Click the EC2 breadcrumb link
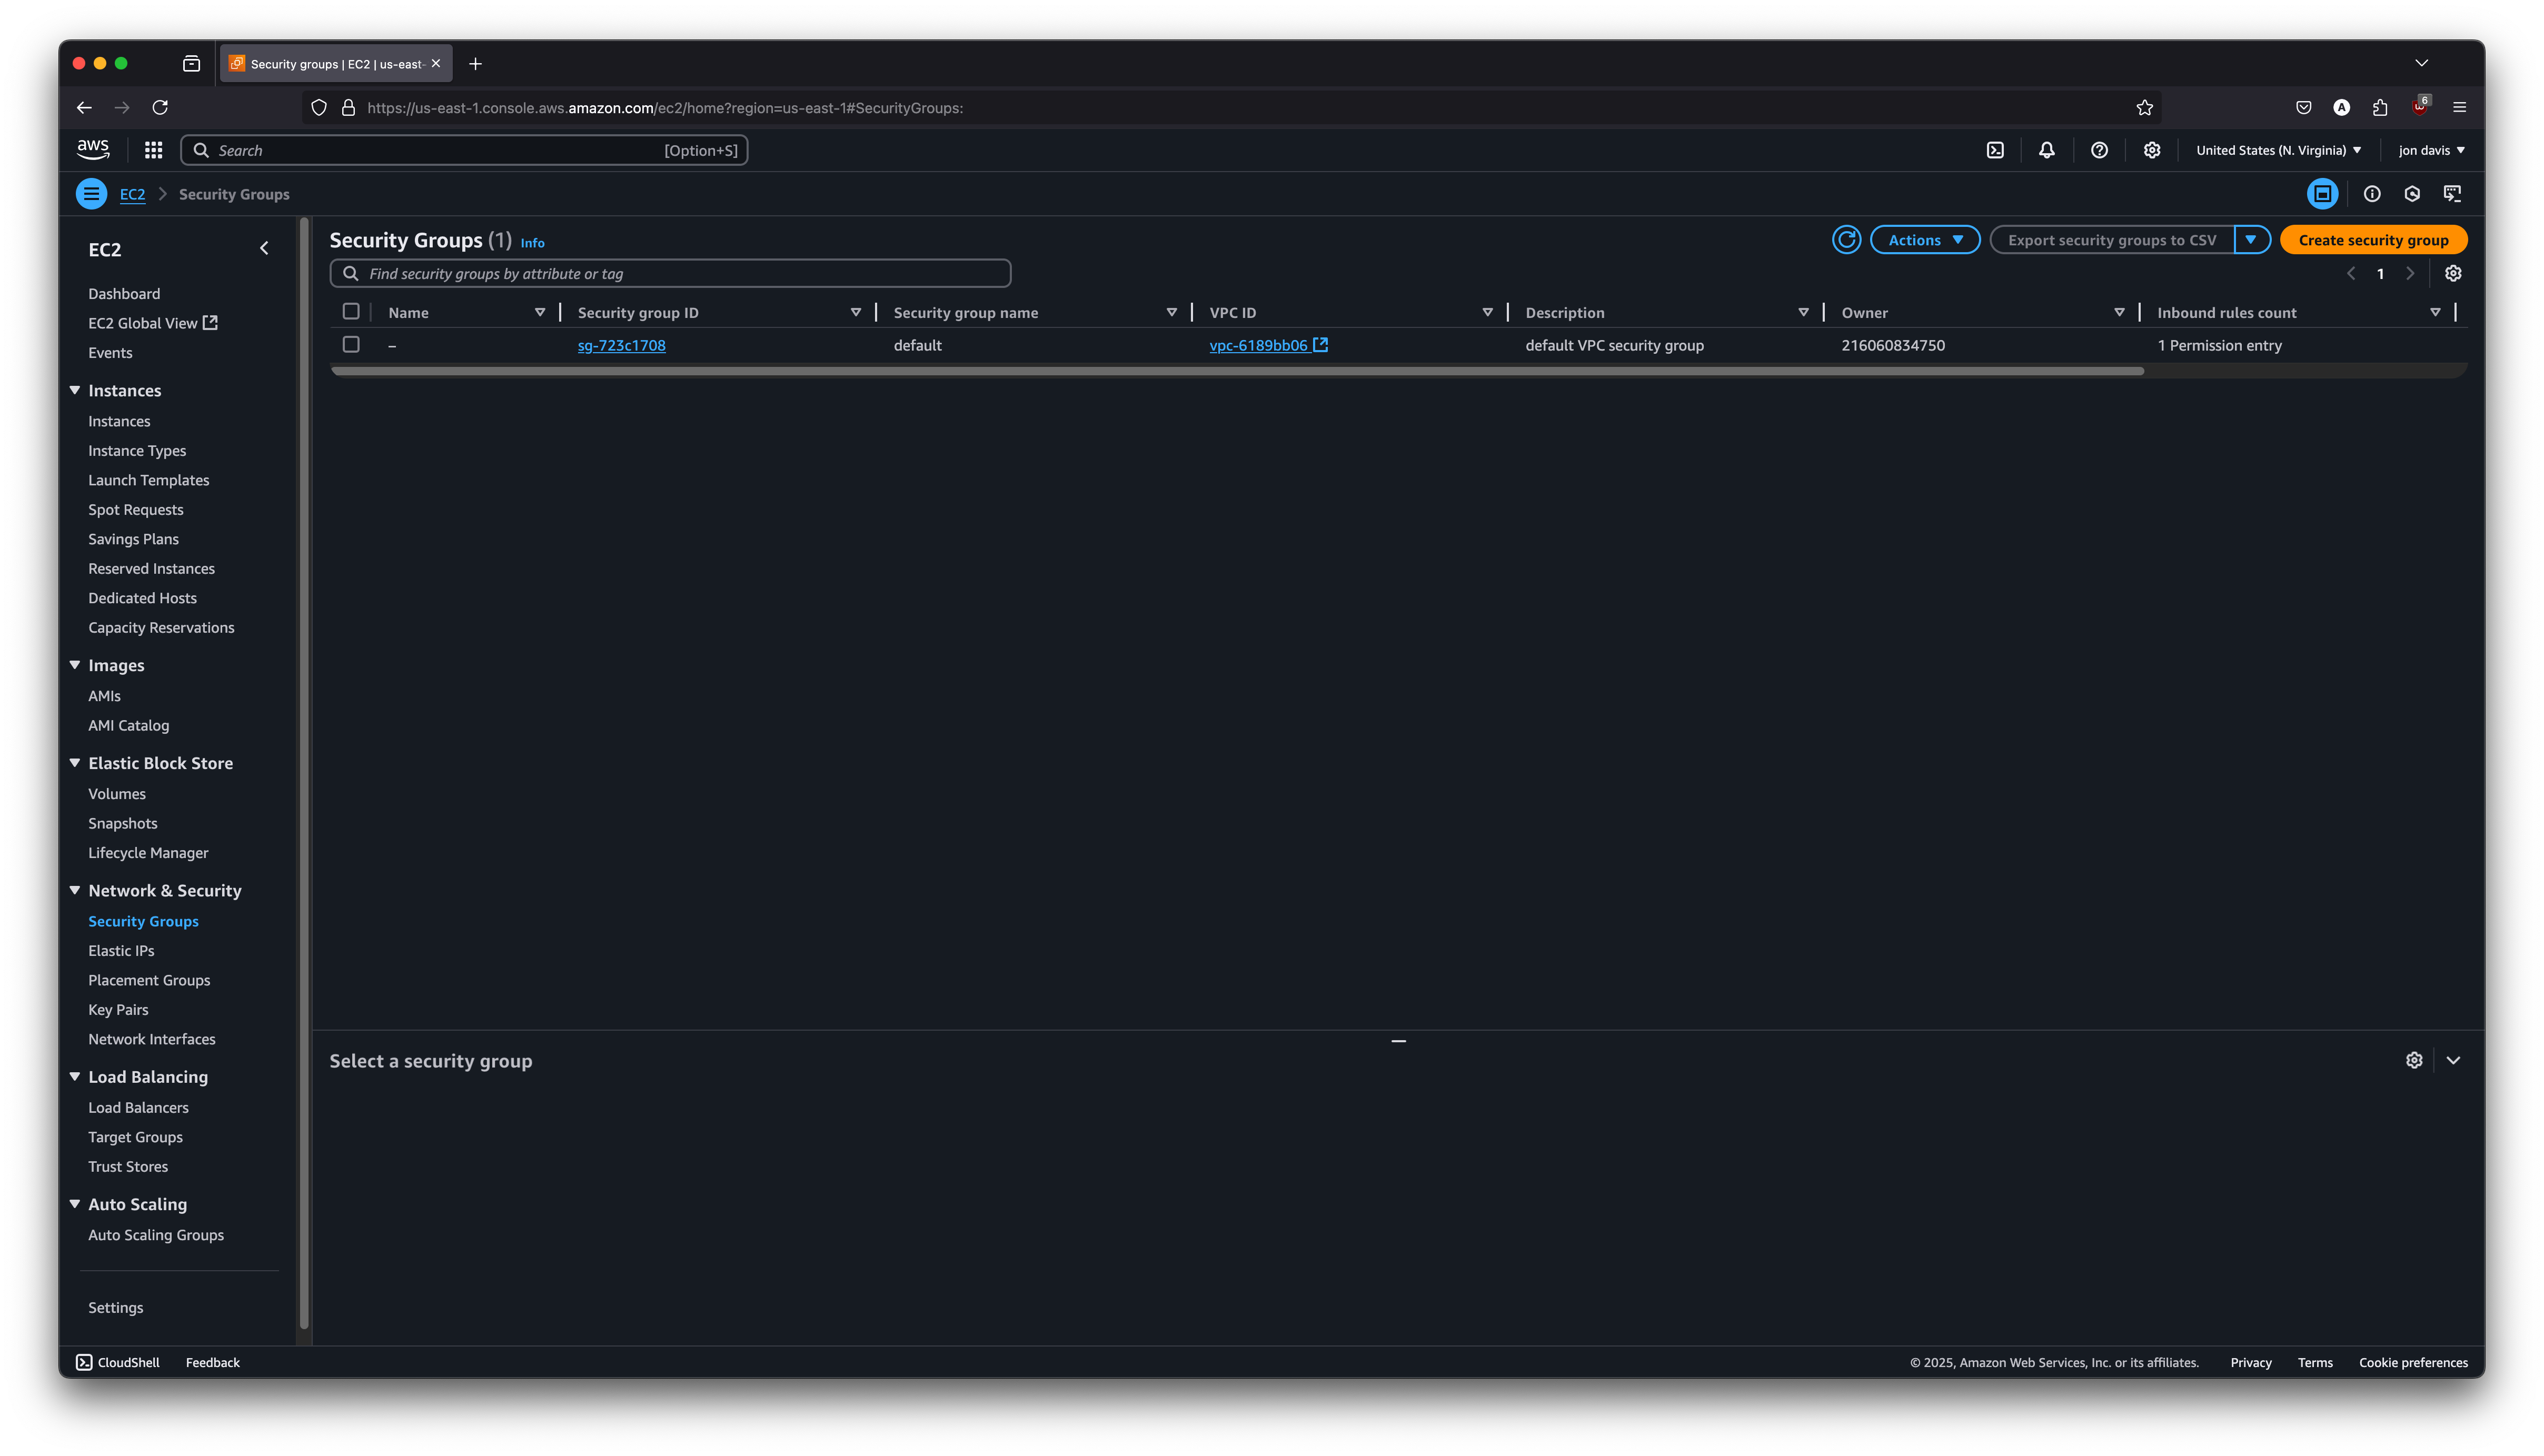This screenshot has height=1456, width=2544. point(132,194)
